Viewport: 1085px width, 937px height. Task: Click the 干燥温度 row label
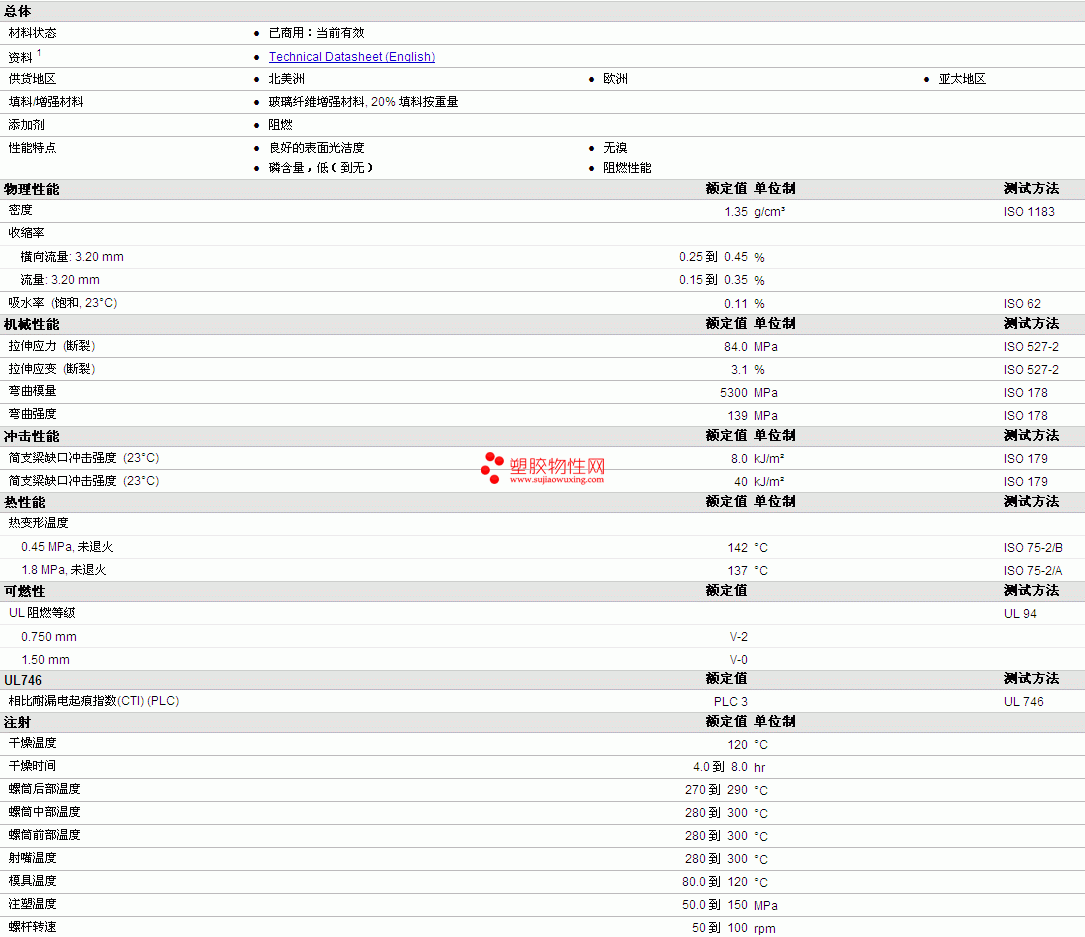pos(33,743)
